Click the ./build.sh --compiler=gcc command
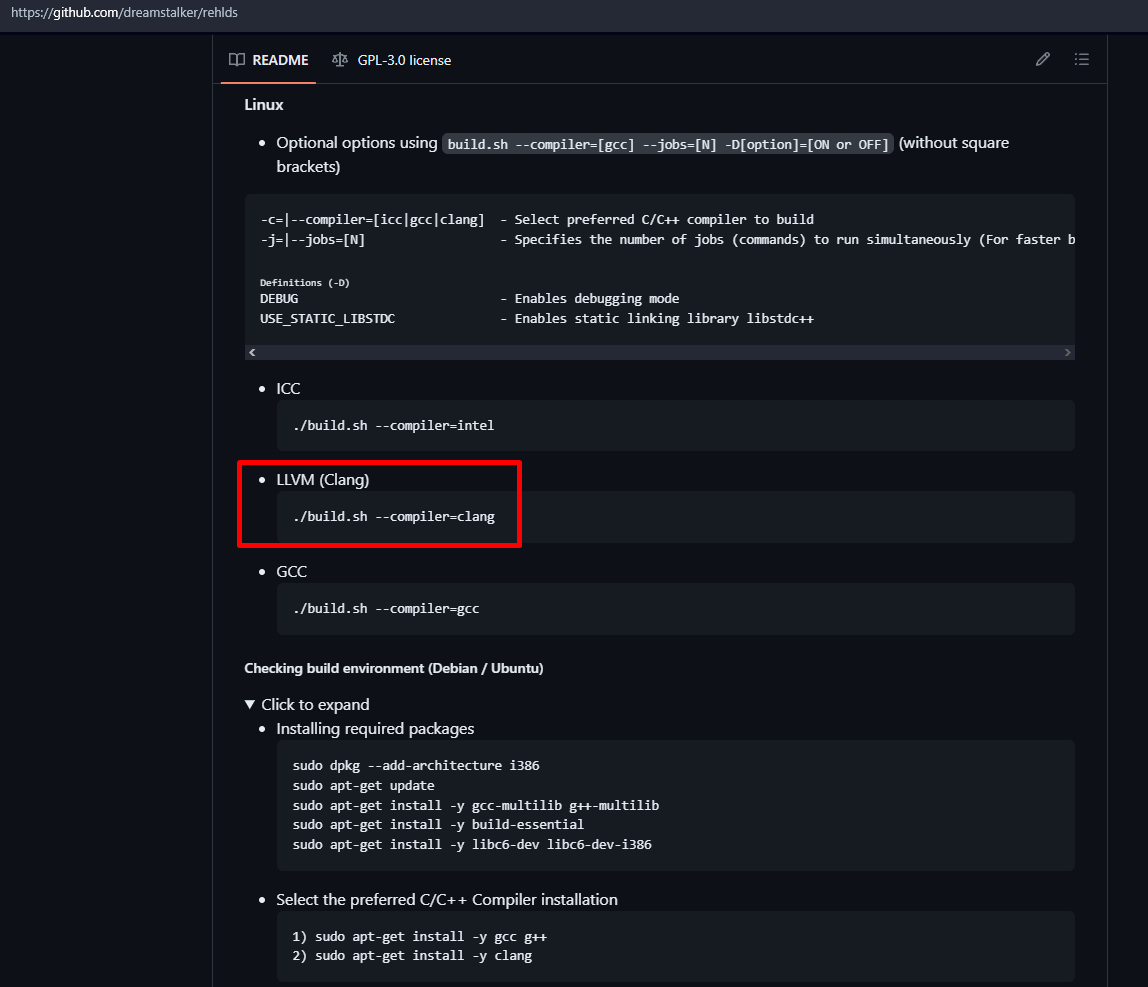 pos(386,608)
